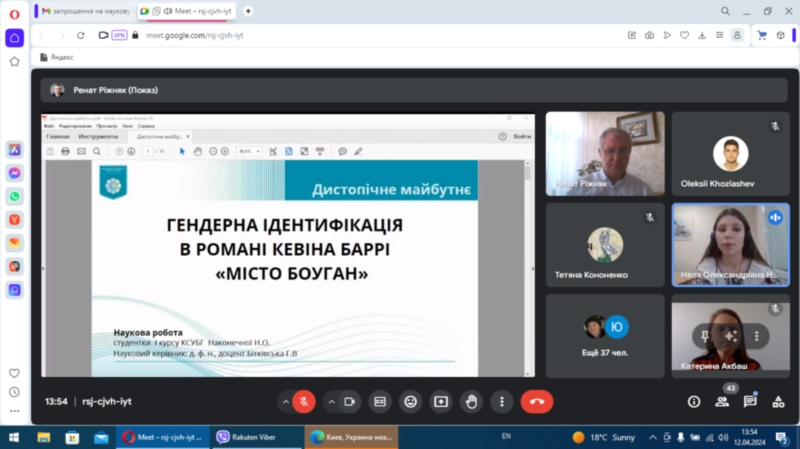Viewport: 800px width, 449px height.
Task: Click the Present screen icon
Action: point(440,401)
